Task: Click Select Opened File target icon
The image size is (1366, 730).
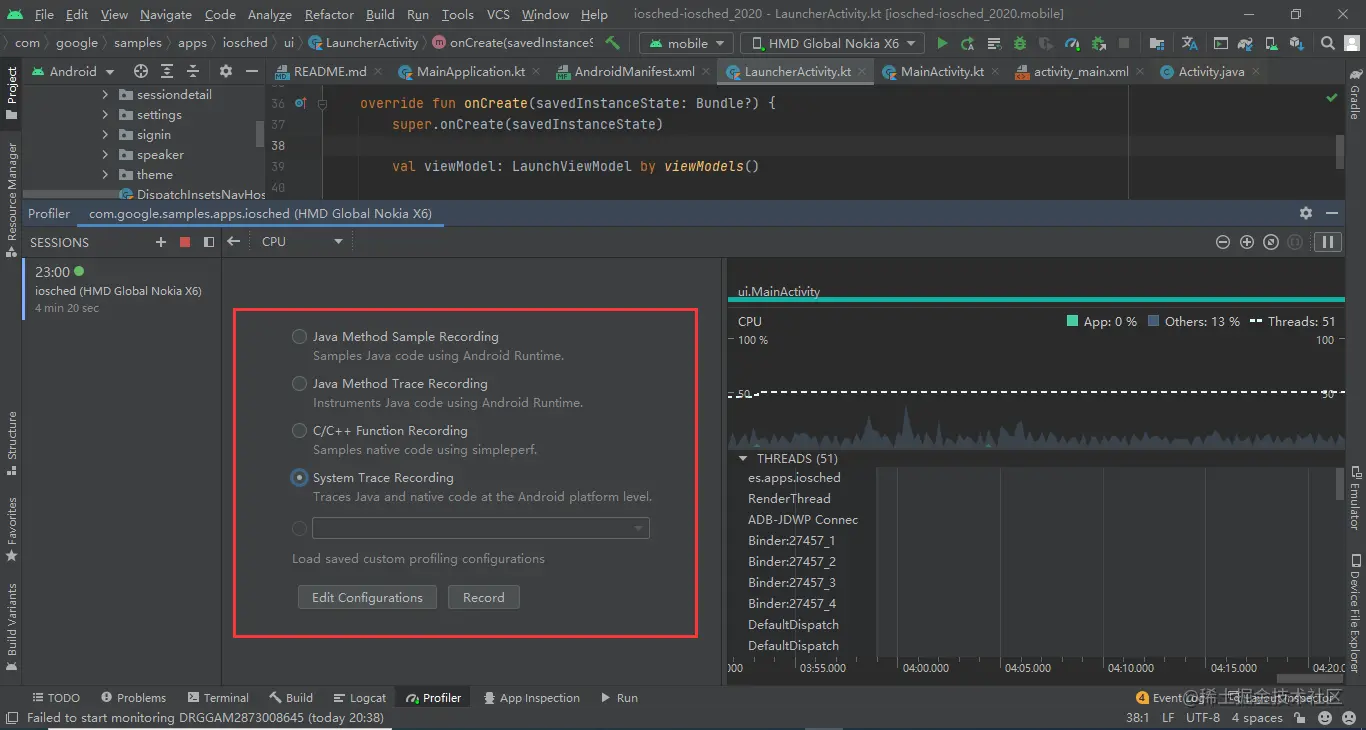Action: [141, 71]
